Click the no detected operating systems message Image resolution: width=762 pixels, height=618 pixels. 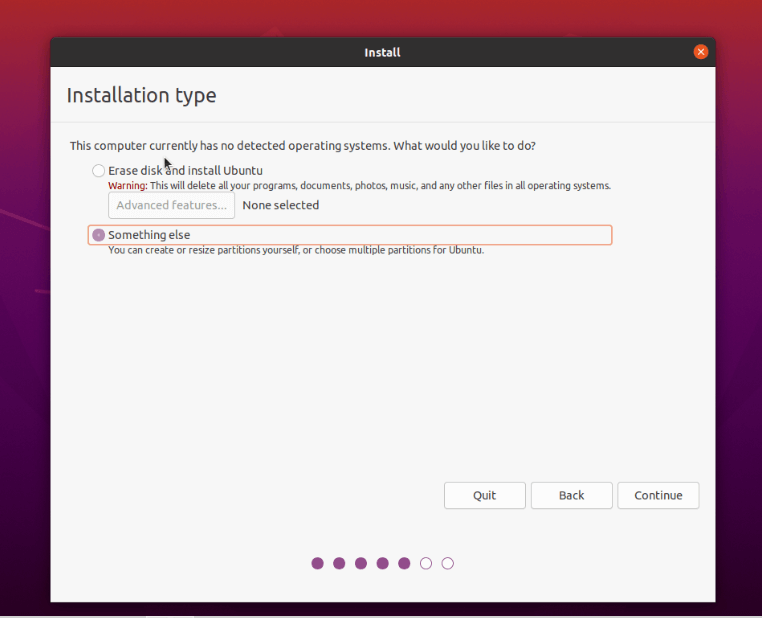302,146
